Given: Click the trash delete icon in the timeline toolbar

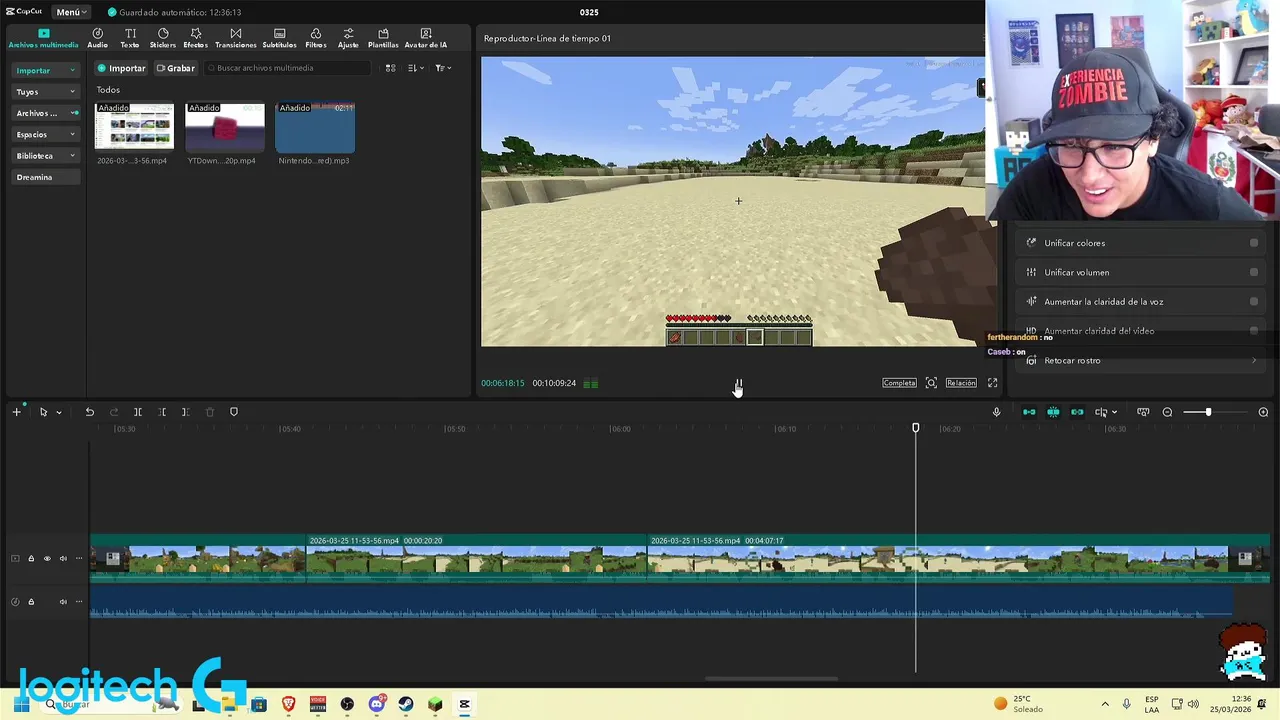Looking at the screenshot, I should [209, 412].
